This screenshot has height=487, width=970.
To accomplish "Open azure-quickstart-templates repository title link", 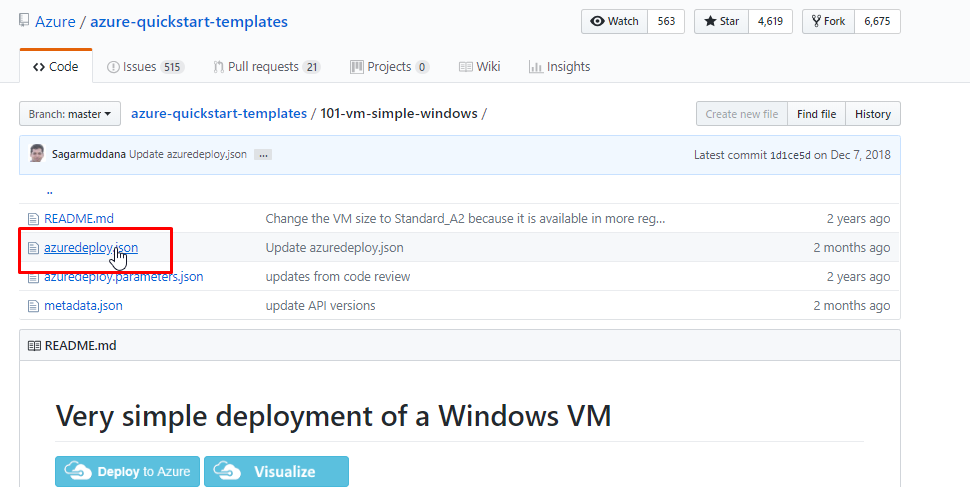I will pyautogui.click(x=189, y=22).
